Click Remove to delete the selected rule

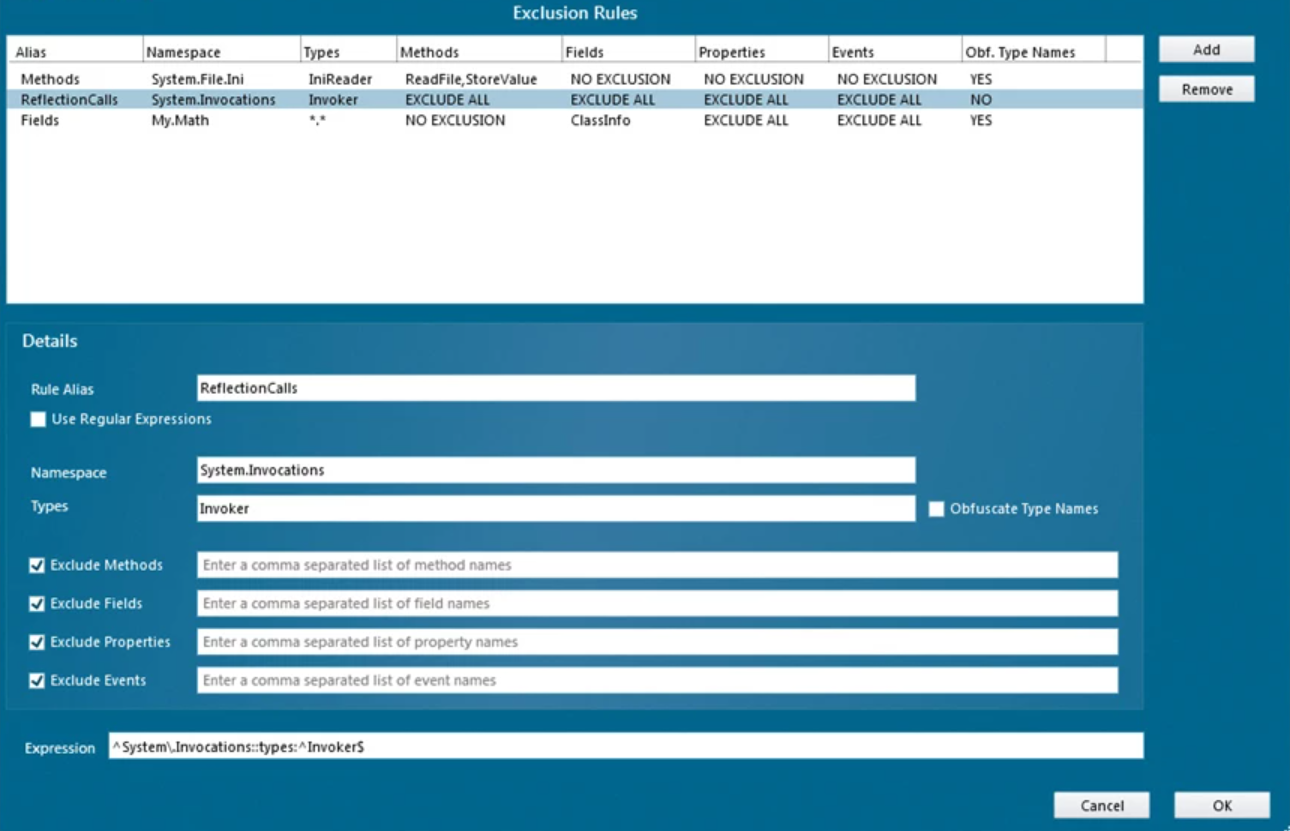1205,88
